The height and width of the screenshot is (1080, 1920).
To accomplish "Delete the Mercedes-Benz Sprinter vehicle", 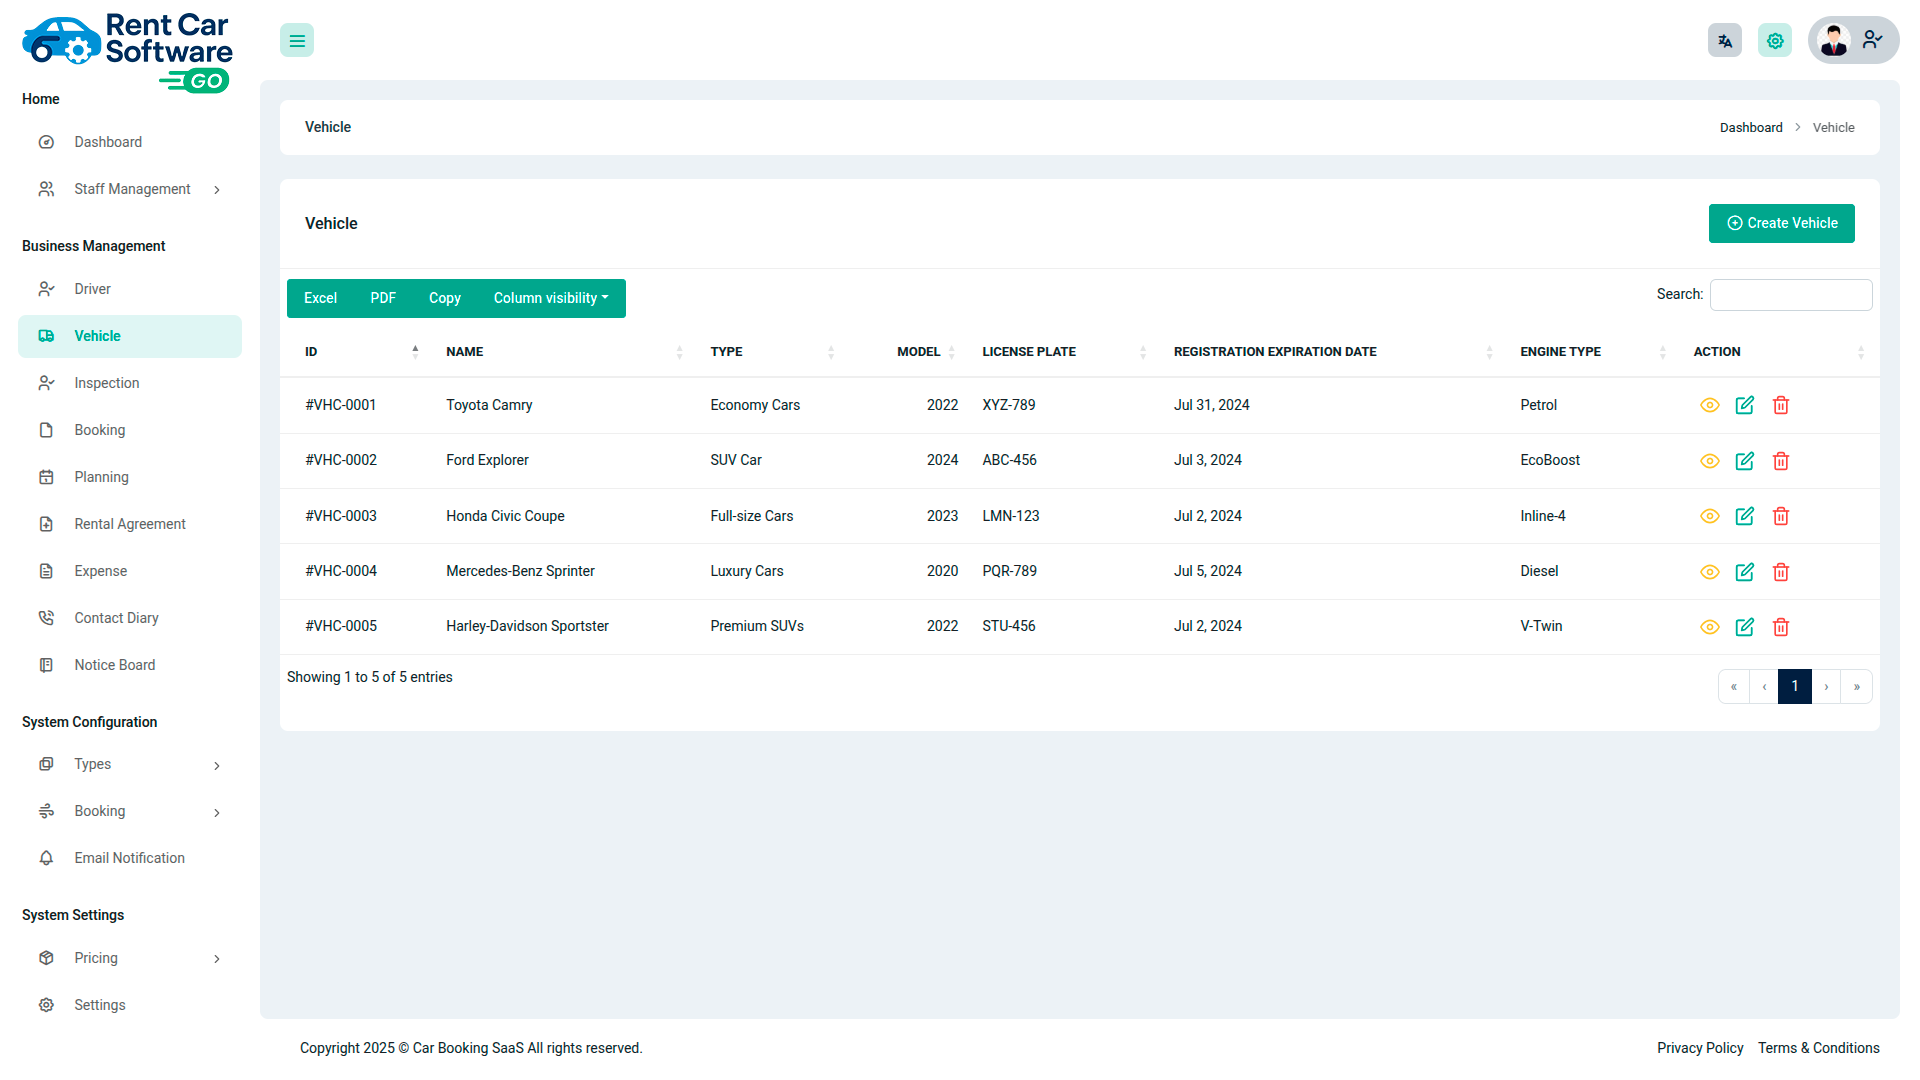I will point(1781,572).
